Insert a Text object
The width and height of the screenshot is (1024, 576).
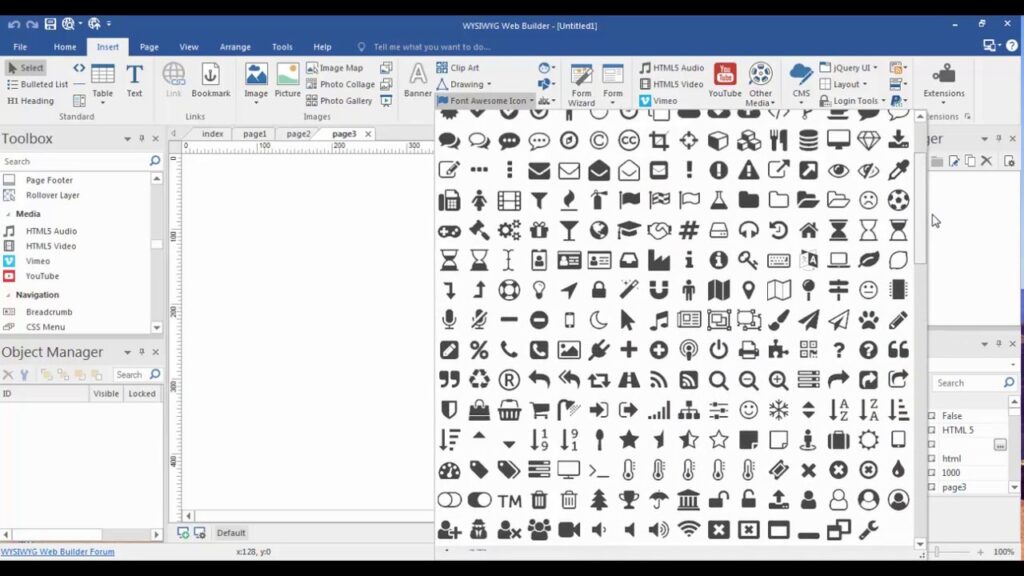coord(134,81)
